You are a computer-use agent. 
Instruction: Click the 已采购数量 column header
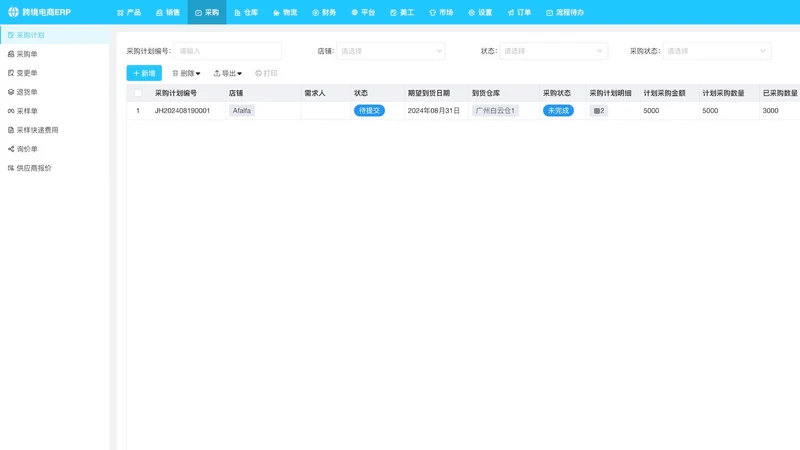pos(780,93)
